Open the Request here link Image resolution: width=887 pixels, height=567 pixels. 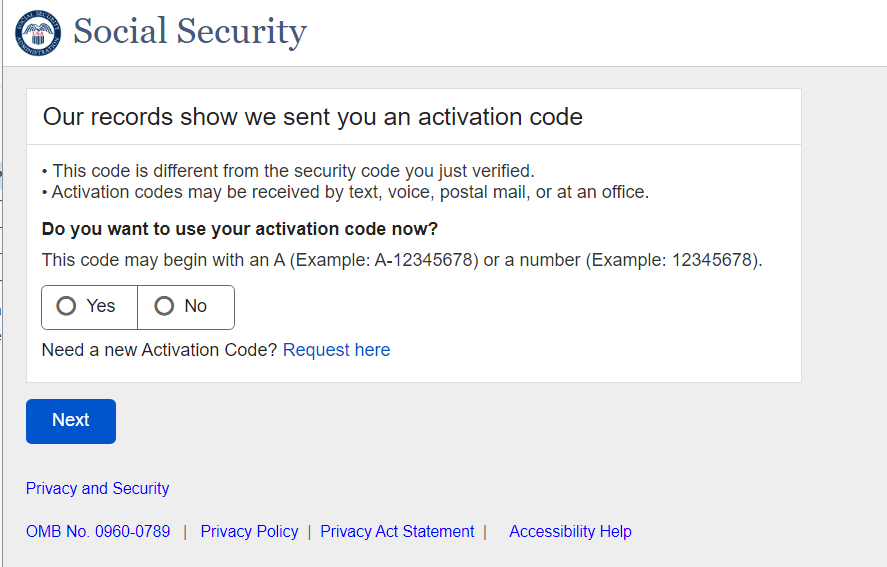pos(336,350)
